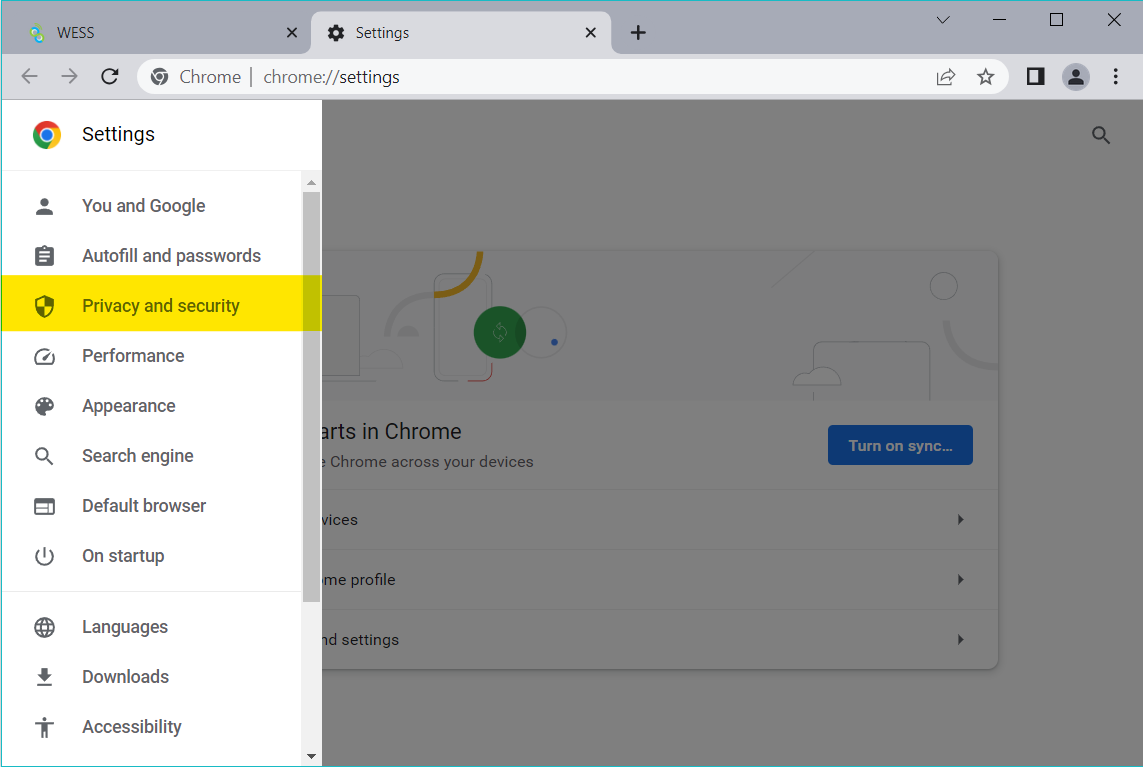
Task: Close the WESS tab
Action: click(292, 33)
